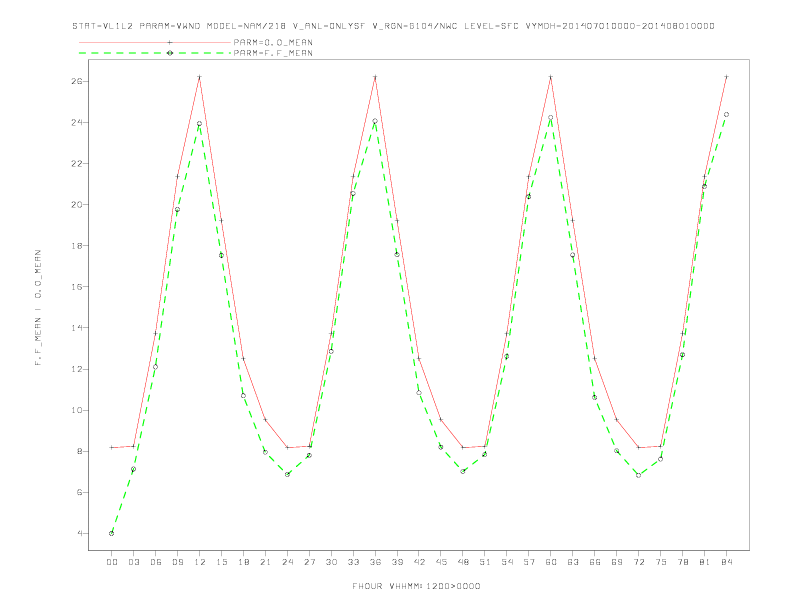
Task: Click x-axis forecast hour label 12
Action: click(200, 562)
